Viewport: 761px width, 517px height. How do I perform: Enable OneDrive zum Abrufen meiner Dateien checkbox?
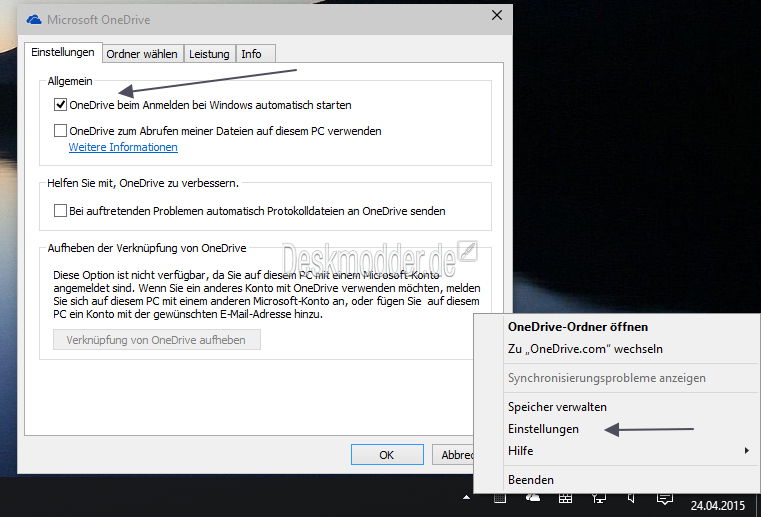60,131
